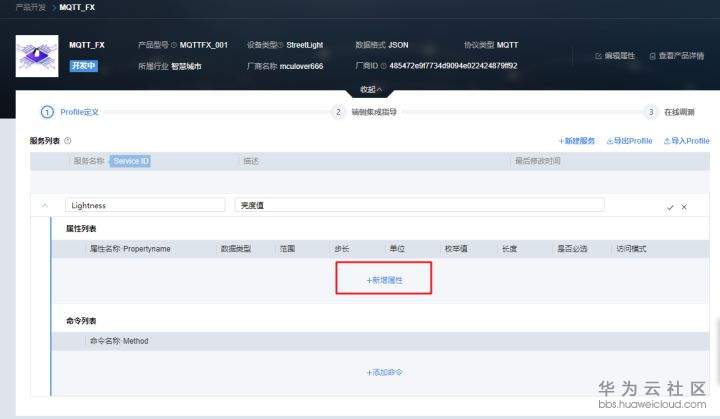Click the StreetLight device type value
Image resolution: width=720 pixels, height=419 pixels.
pyautogui.click(x=304, y=45)
